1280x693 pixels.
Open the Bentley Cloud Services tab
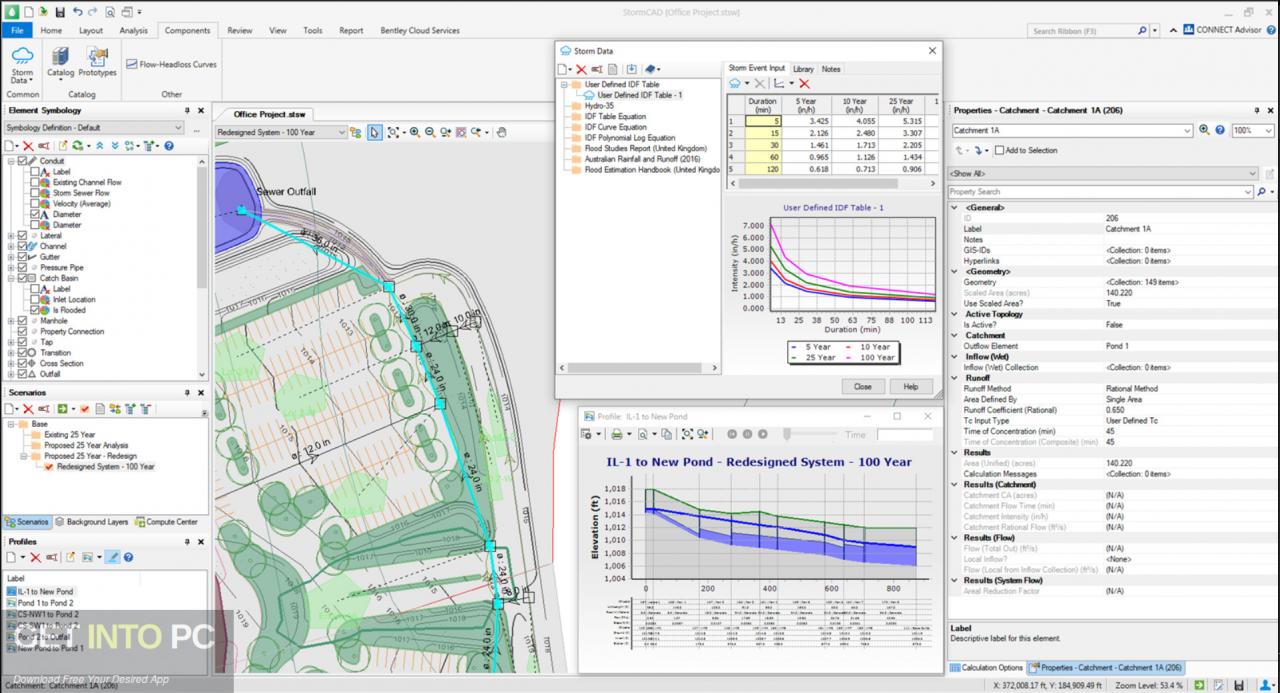coord(420,31)
